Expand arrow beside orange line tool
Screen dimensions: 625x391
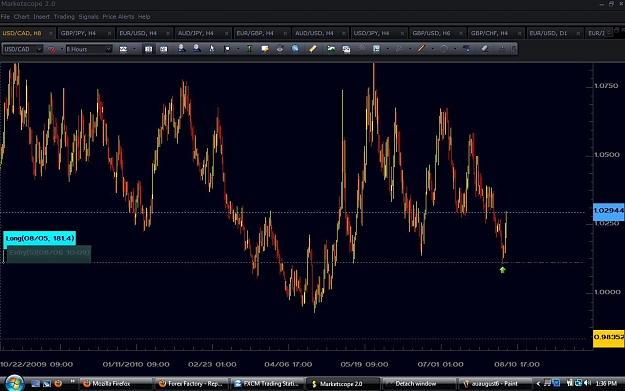[432, 49]
